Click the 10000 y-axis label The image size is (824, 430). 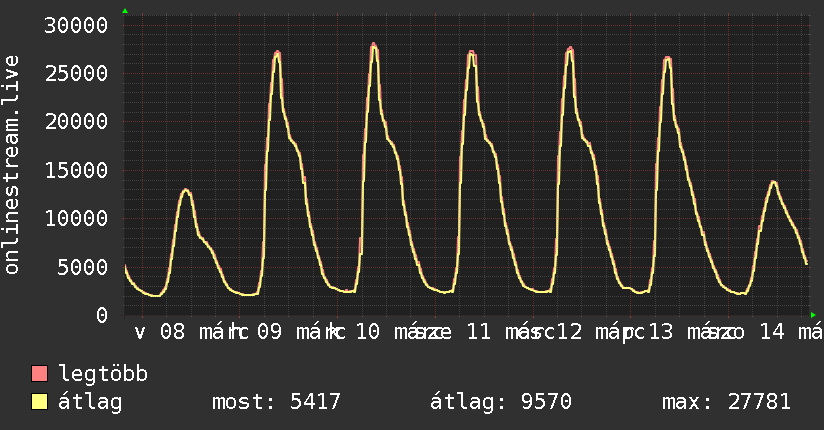coord(76,219)
